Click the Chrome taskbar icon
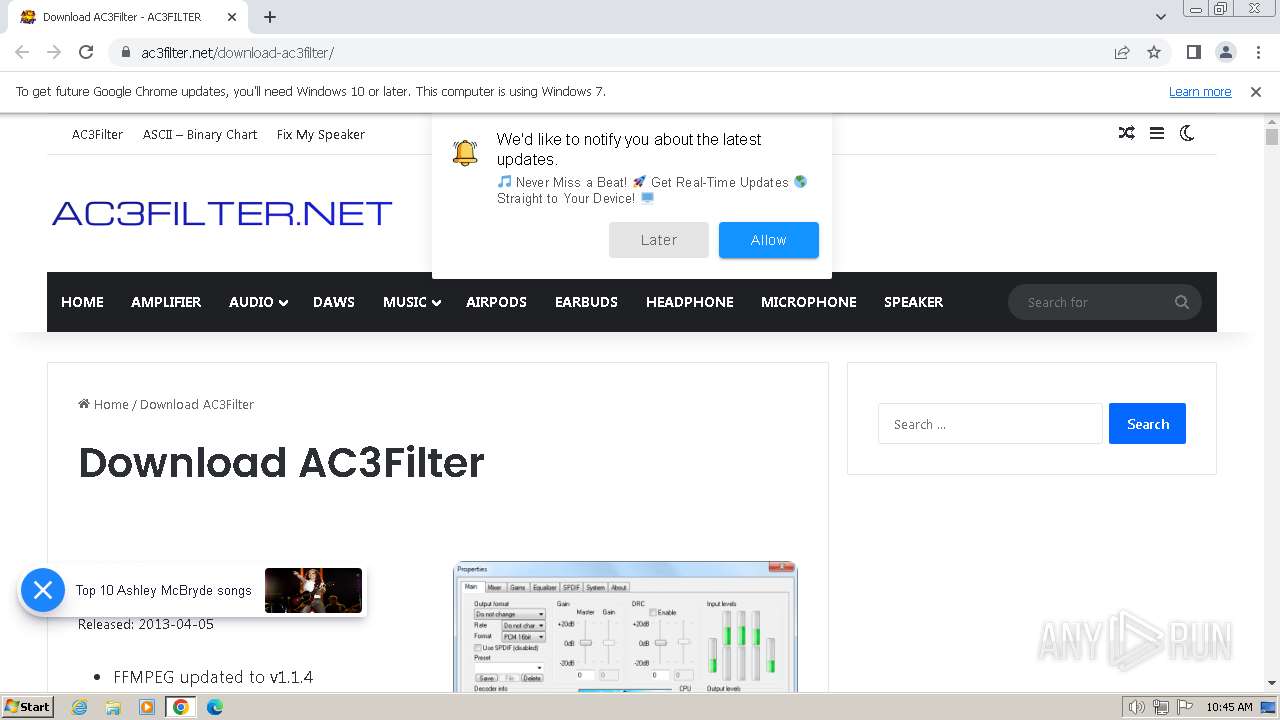 (181, 707)
